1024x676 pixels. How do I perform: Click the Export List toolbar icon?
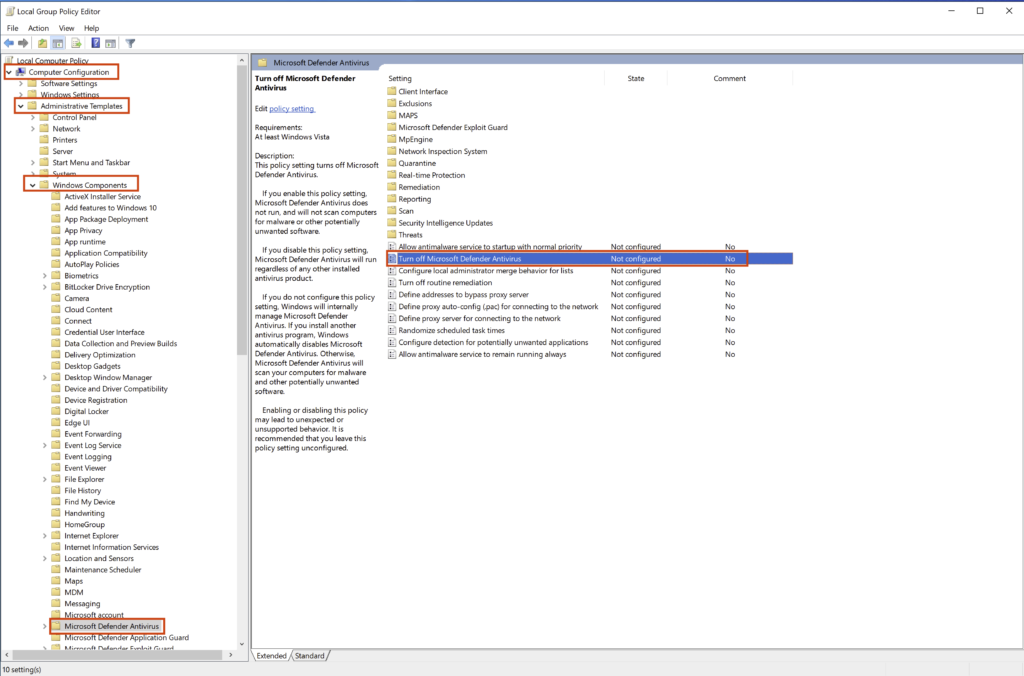point(76,43)
